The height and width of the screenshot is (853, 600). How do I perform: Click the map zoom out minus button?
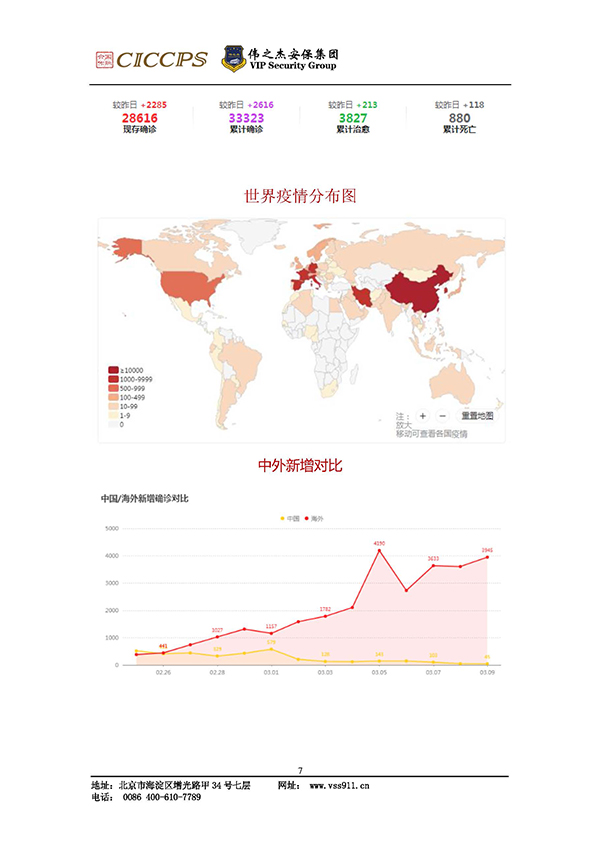pyautogui.click(x=442, y=415)
